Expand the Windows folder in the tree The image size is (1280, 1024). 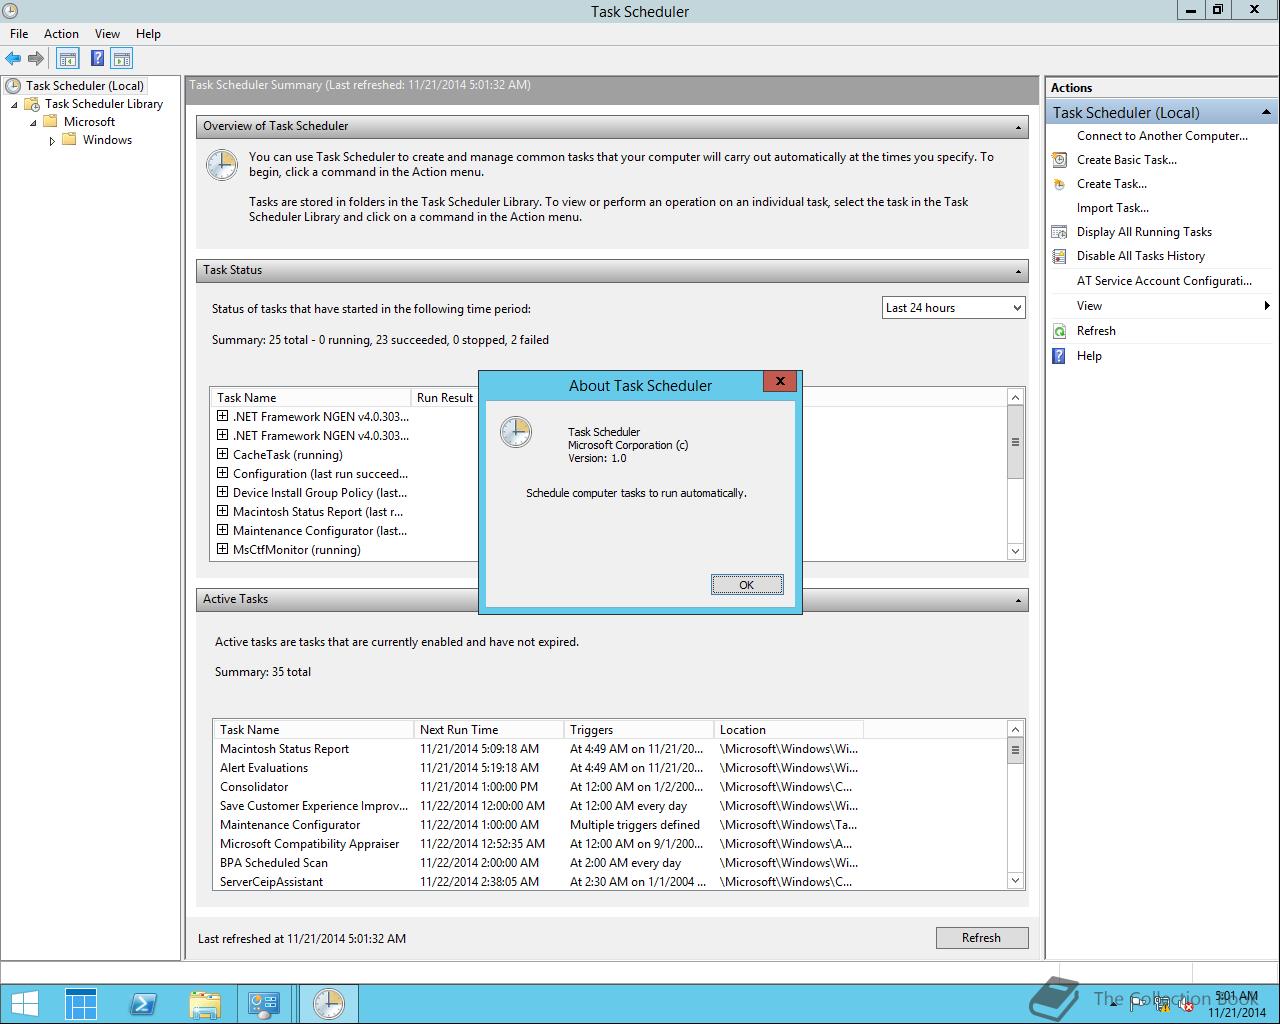[52, 141]
